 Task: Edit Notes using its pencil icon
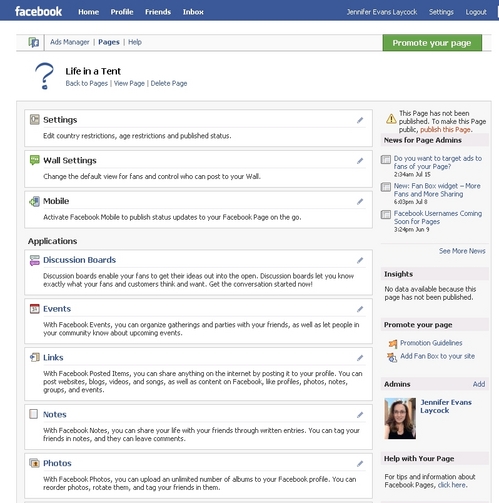coord(360,415)
